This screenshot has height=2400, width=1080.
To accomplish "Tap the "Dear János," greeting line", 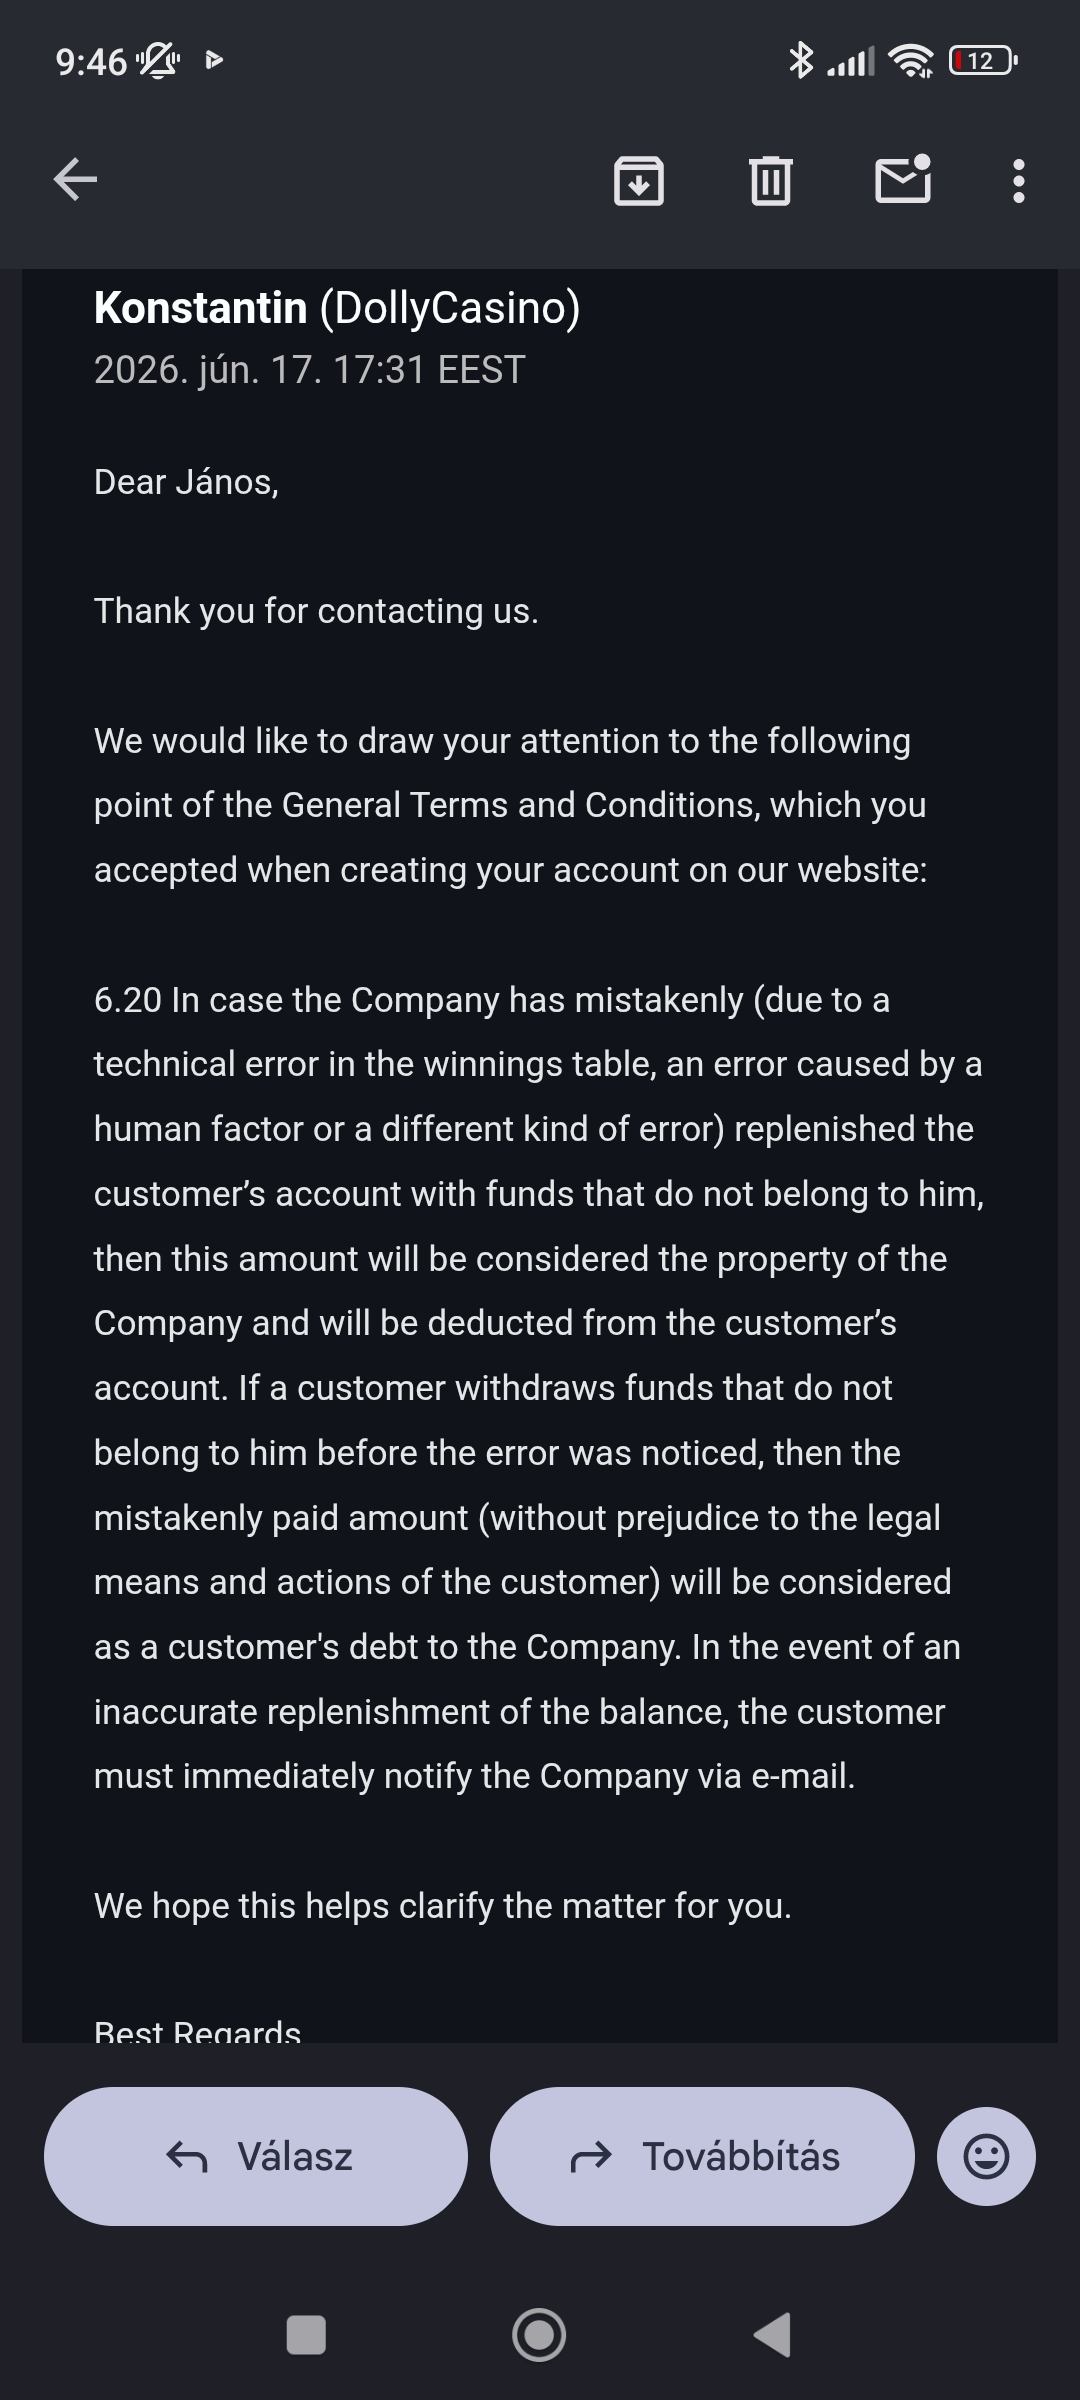I will pos(186,482).
